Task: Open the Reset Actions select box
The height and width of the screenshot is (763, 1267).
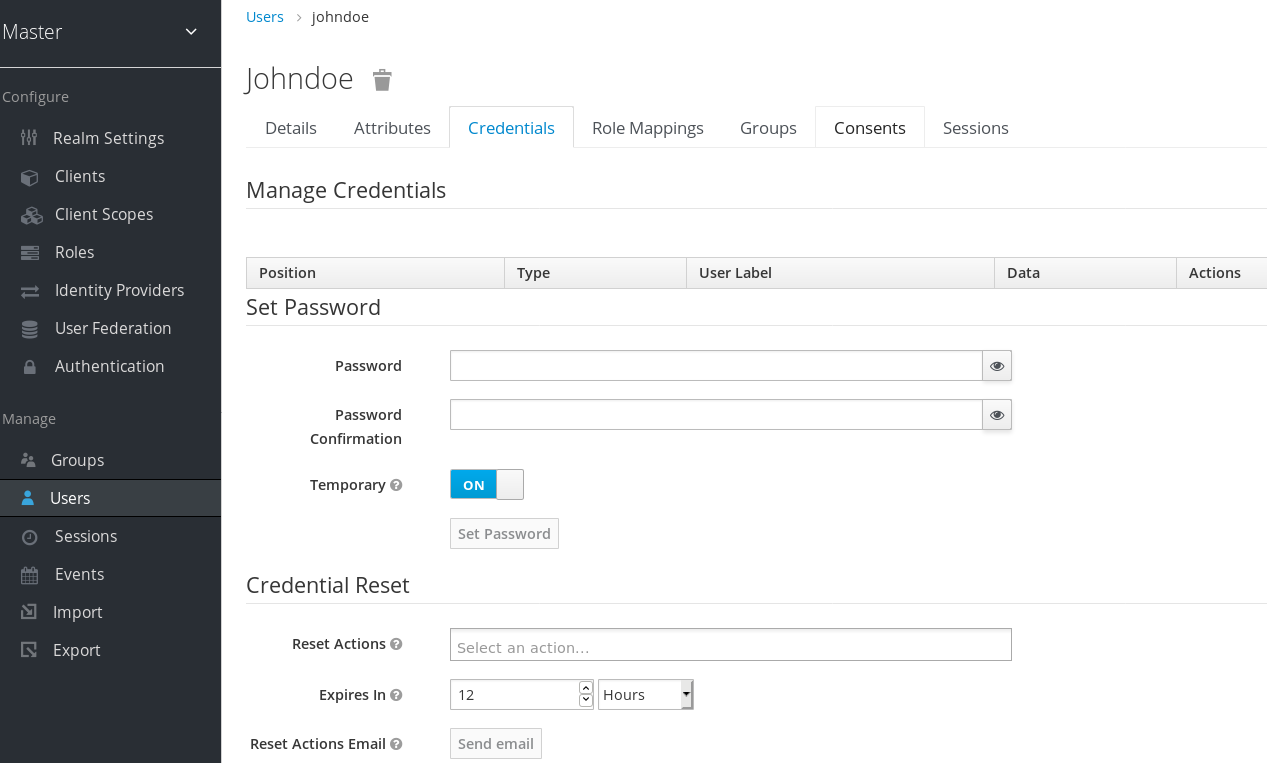Action: coord(731,645)
